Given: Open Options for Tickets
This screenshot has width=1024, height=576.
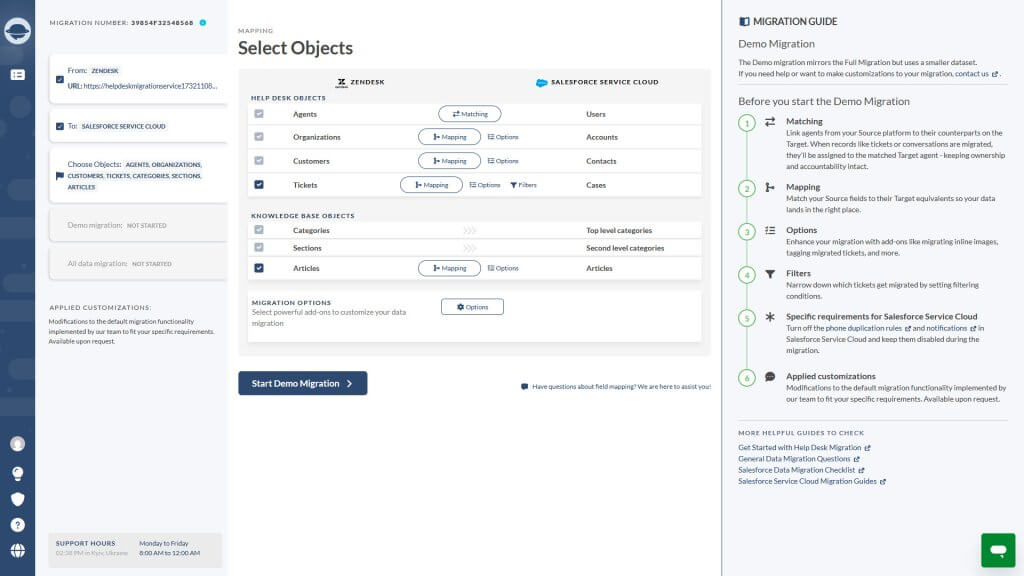Looking at the screenshot, I should (485, 185).
